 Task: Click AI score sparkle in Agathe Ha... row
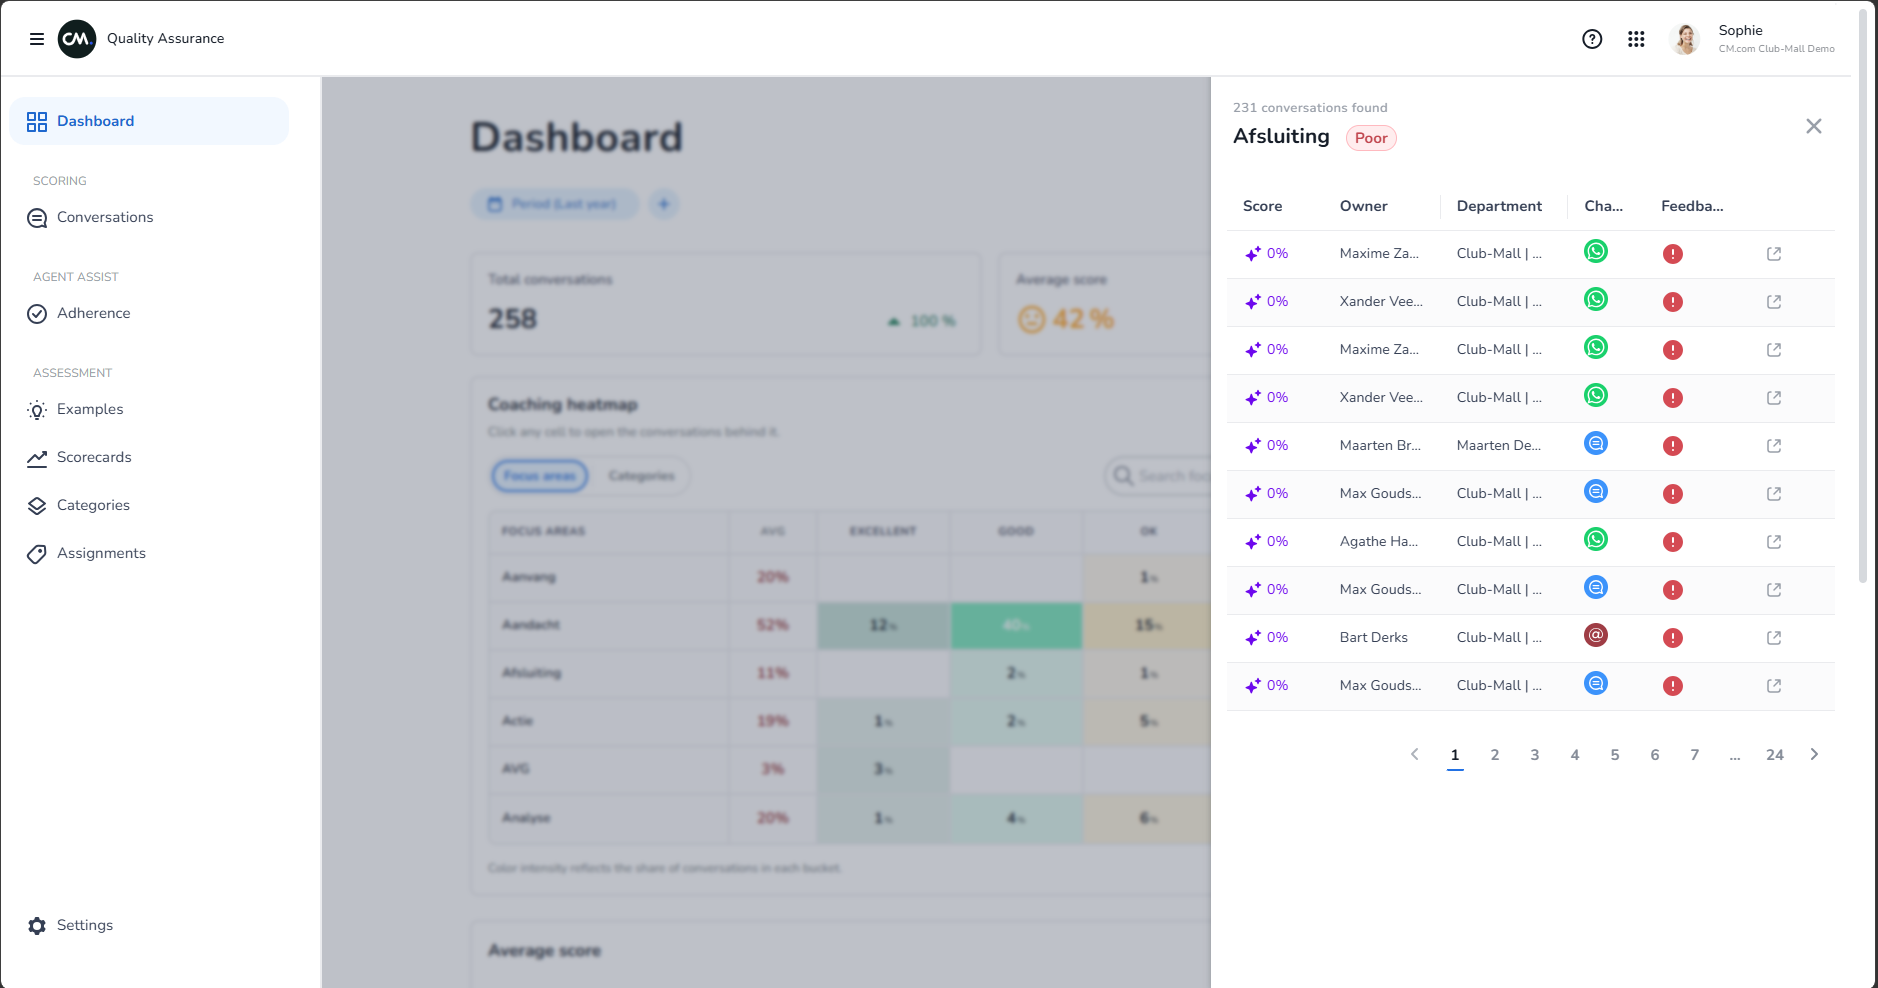point(1253,542)
